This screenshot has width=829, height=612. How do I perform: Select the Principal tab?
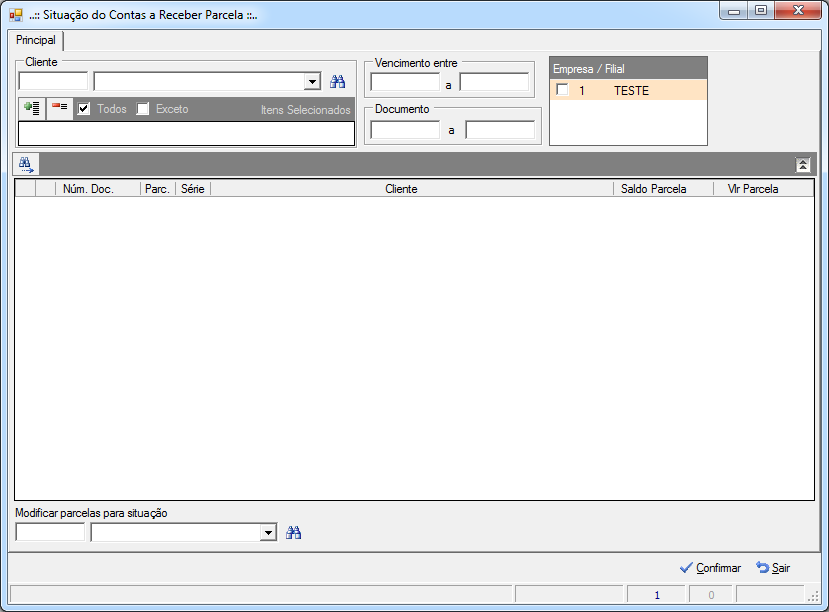[35, 40]
